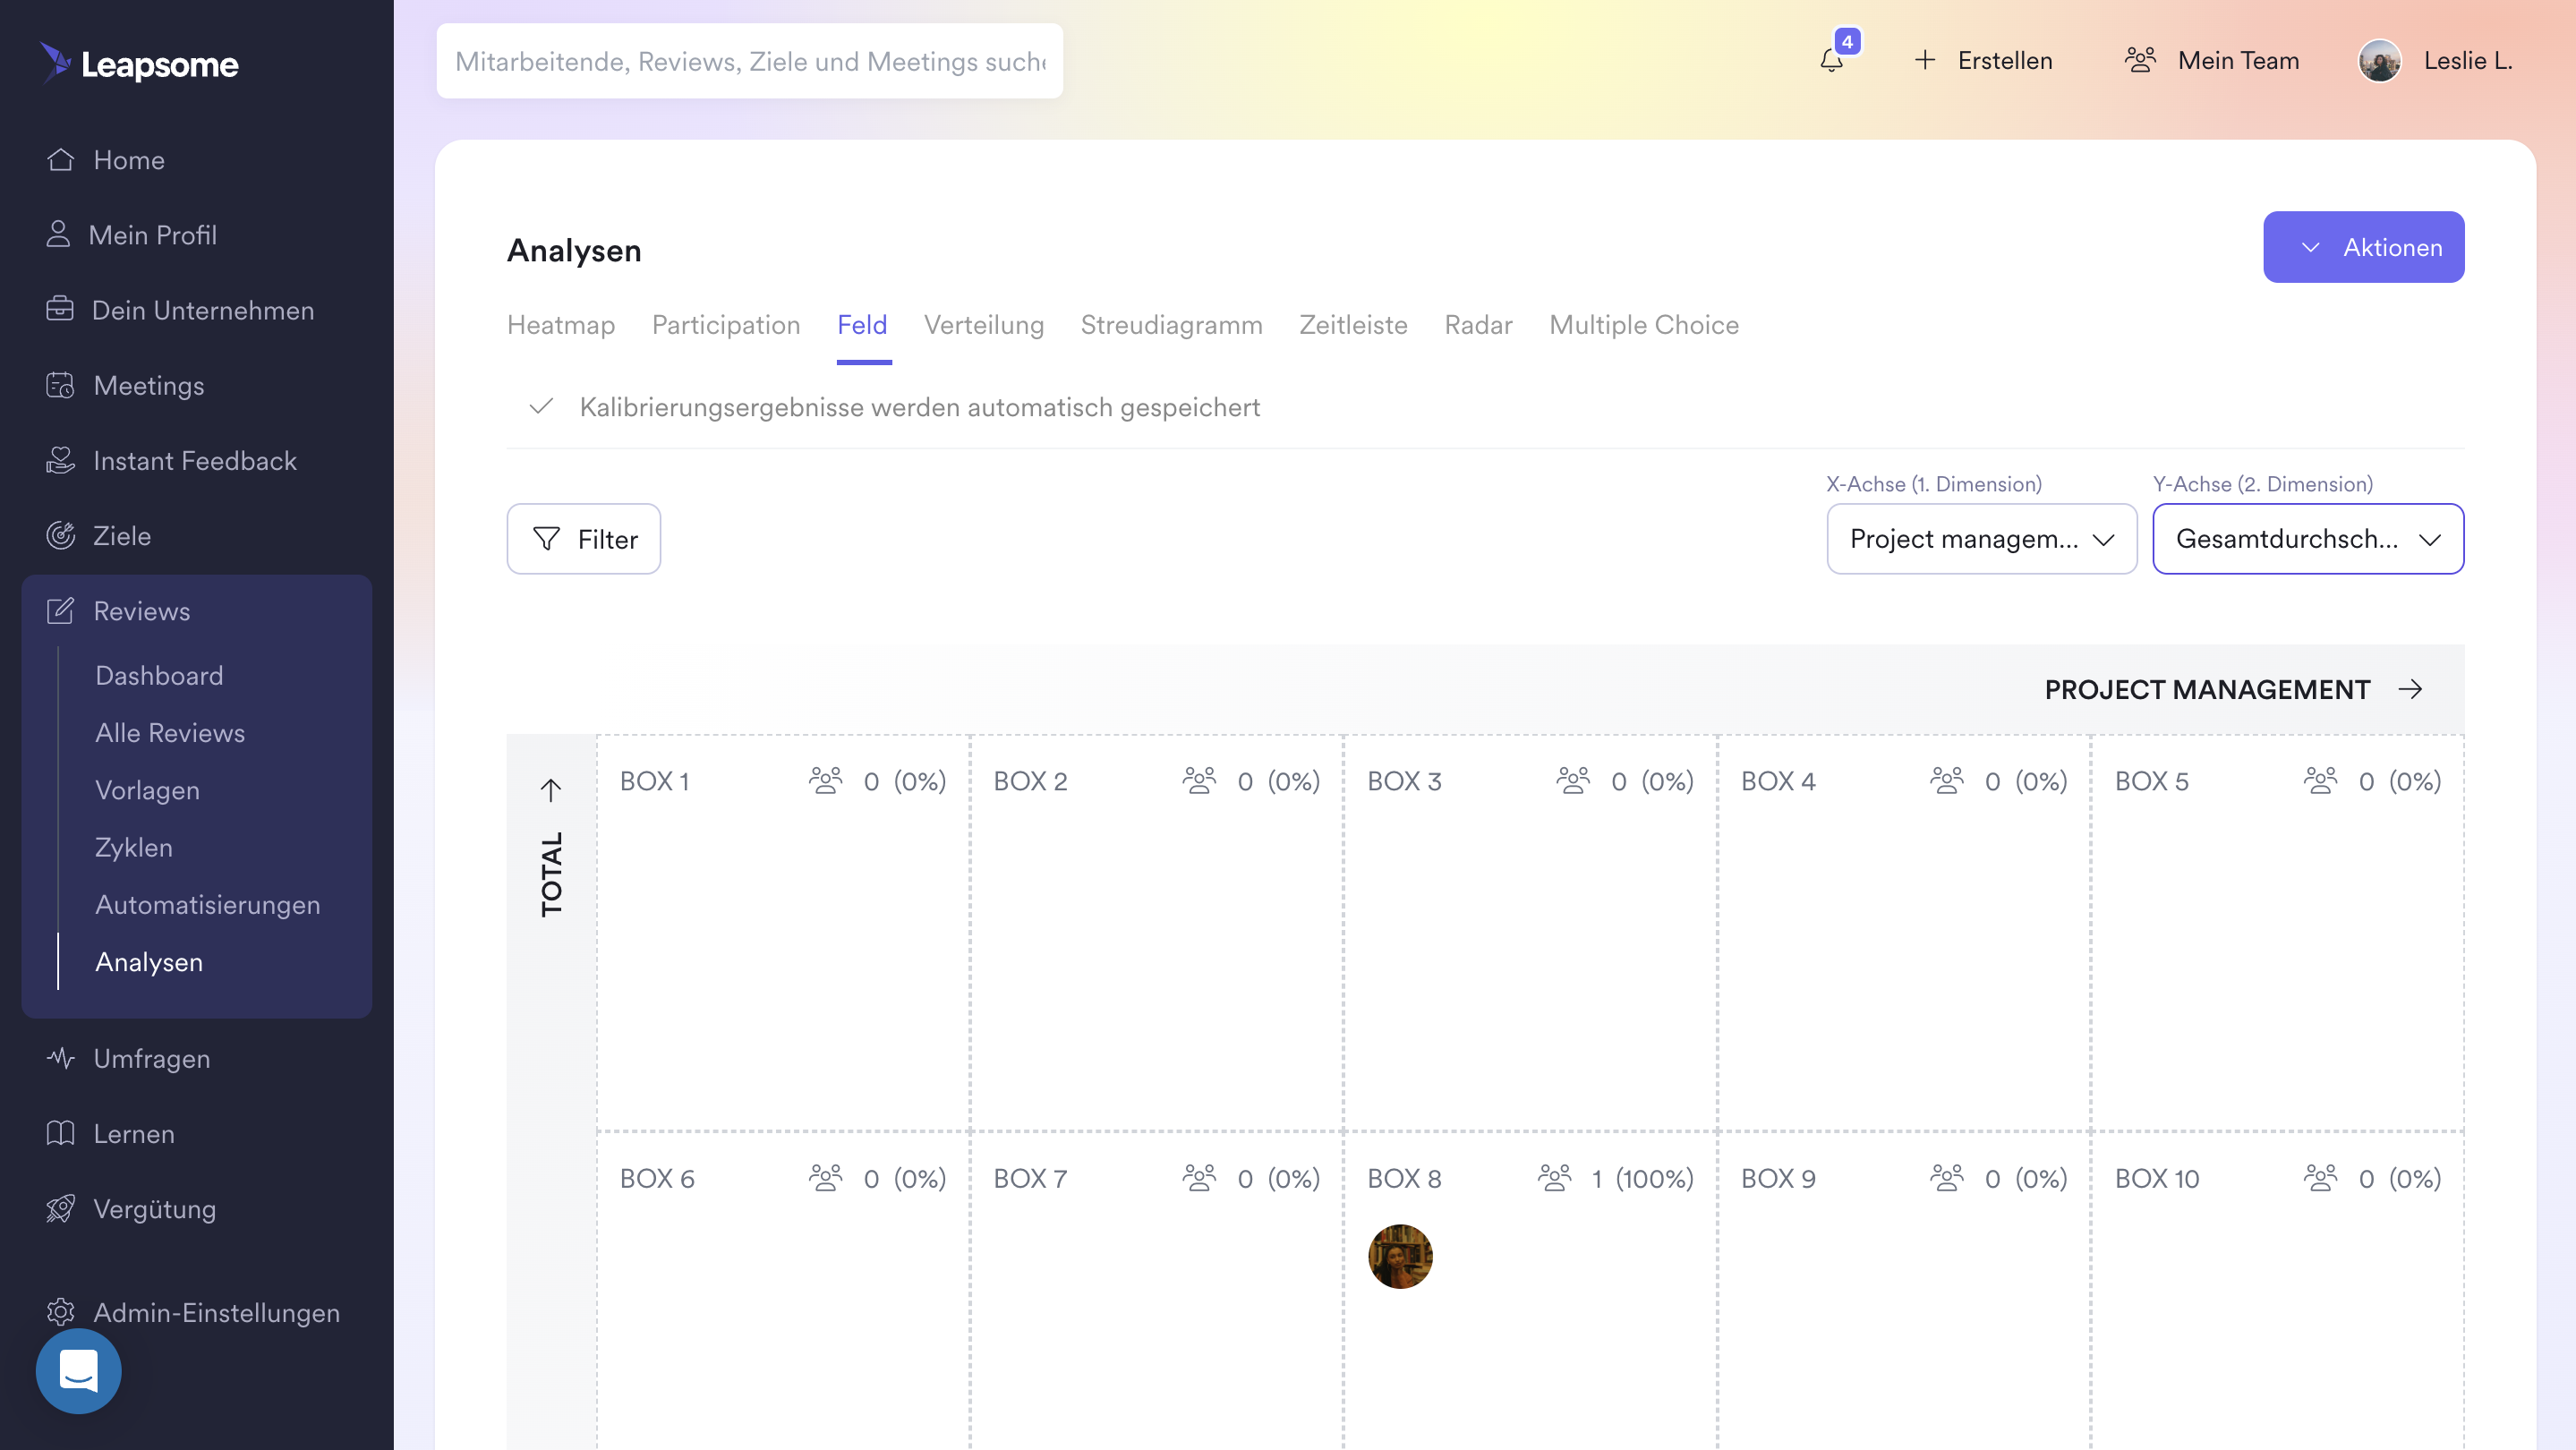The height and width of the screenshot is (1450, 2576).
Task: Click the Project Management right arrow
Action: [2410, 689]
